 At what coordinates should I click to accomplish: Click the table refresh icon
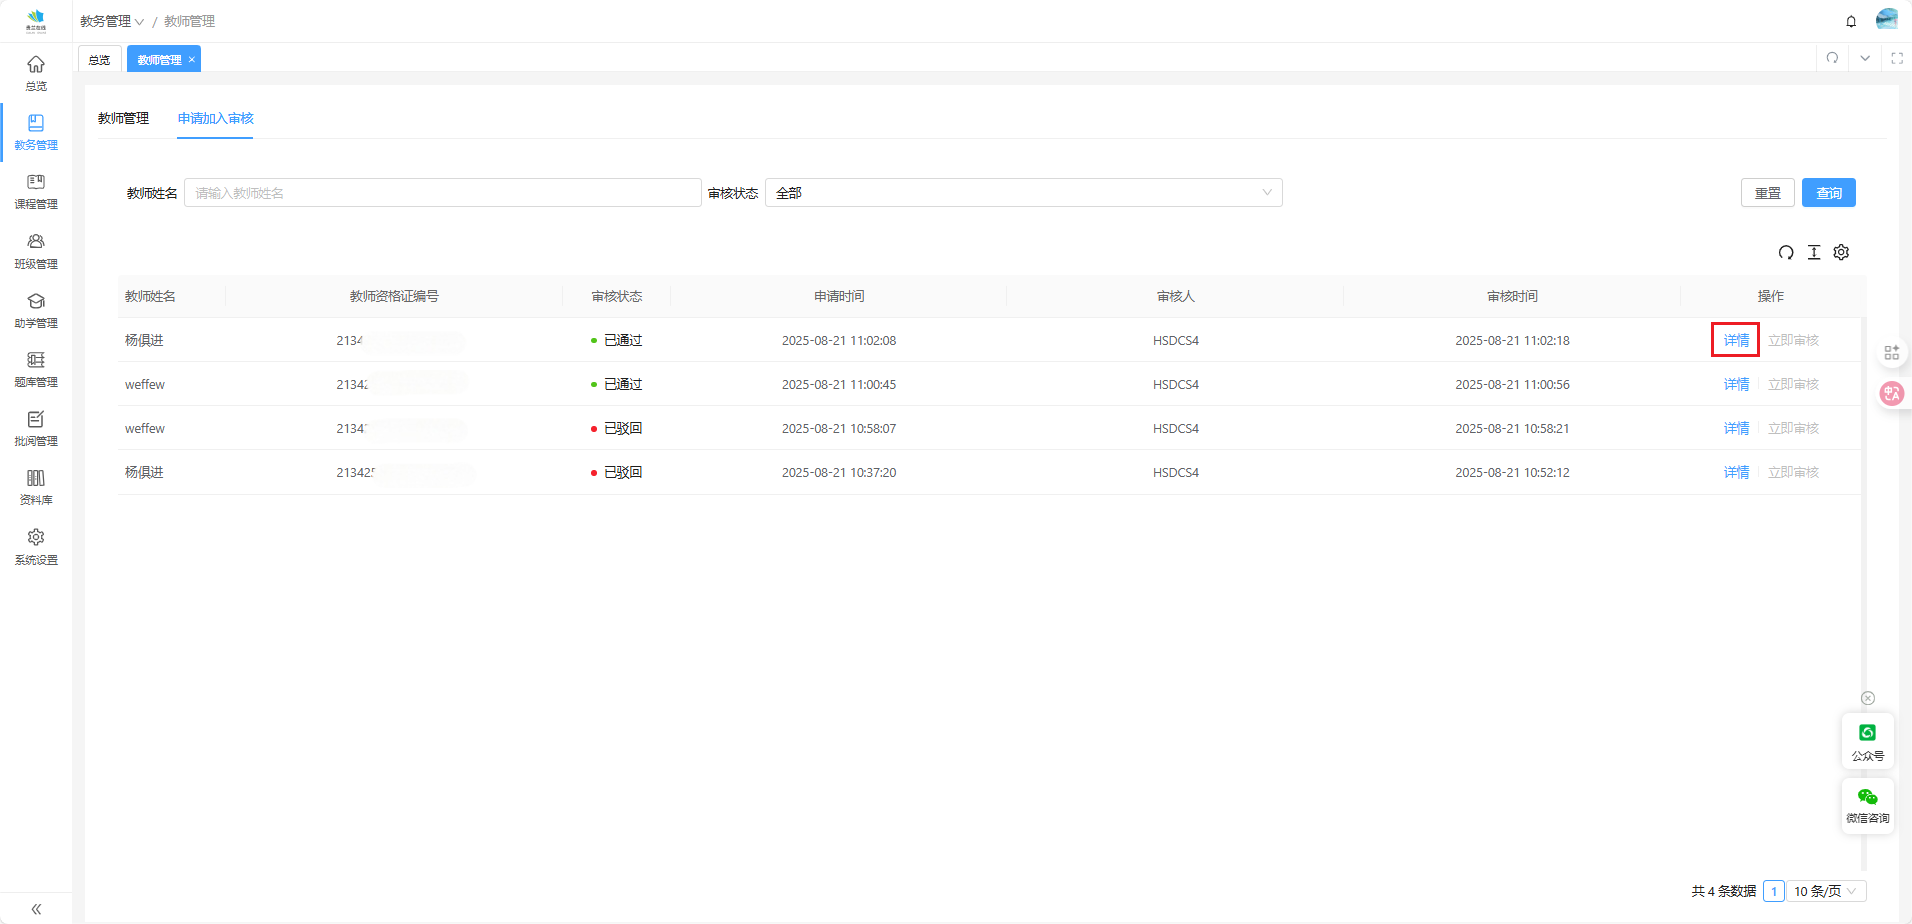click(1786, 252)
